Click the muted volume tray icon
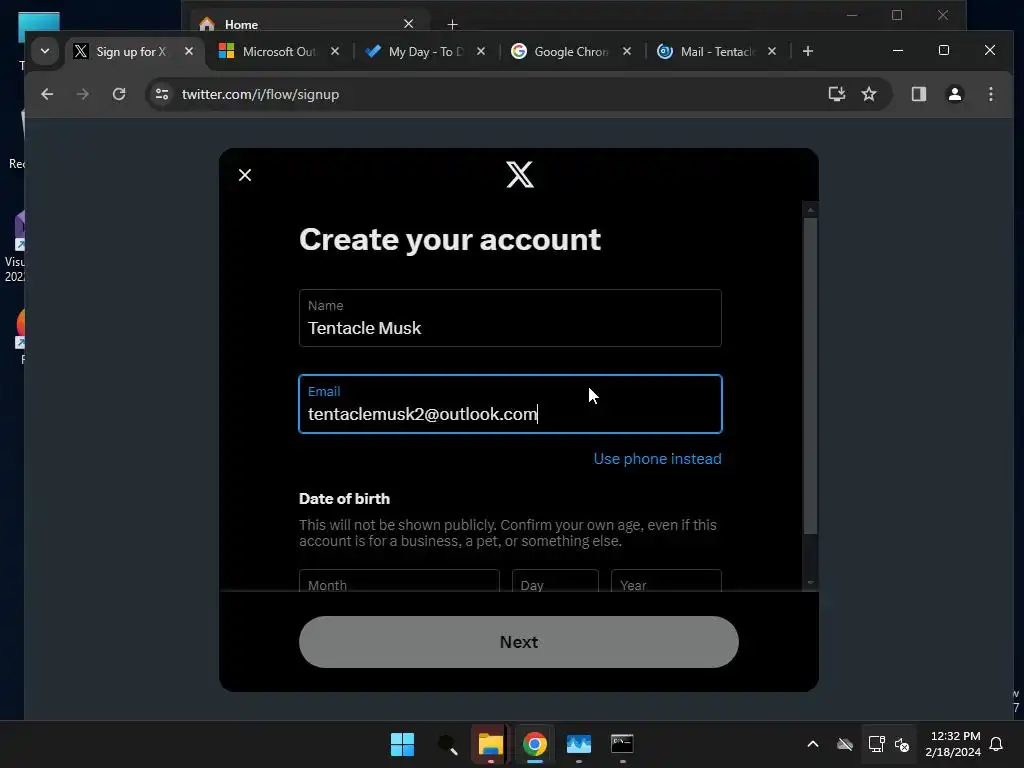Screen dimensions: 1024x768 [x=902, y=744]
